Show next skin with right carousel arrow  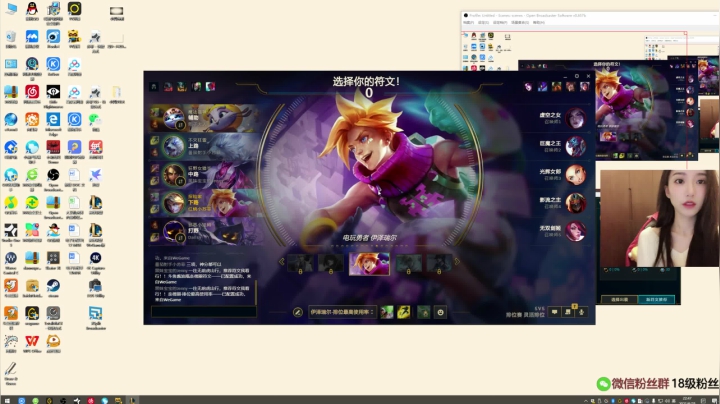coord(457,262)
